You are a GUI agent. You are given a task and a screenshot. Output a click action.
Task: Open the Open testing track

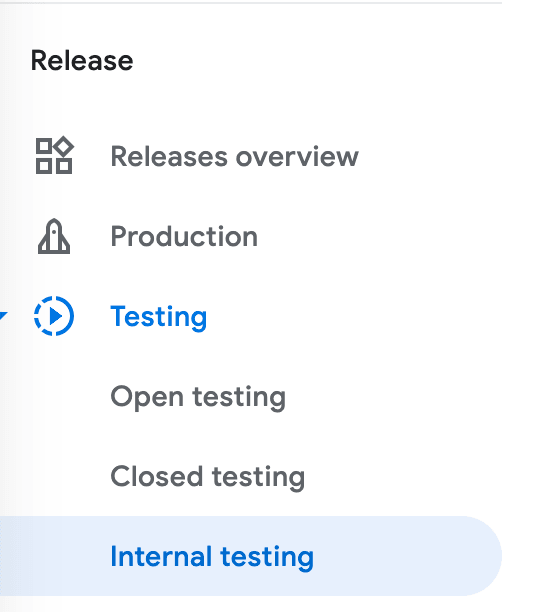(198, 397)
